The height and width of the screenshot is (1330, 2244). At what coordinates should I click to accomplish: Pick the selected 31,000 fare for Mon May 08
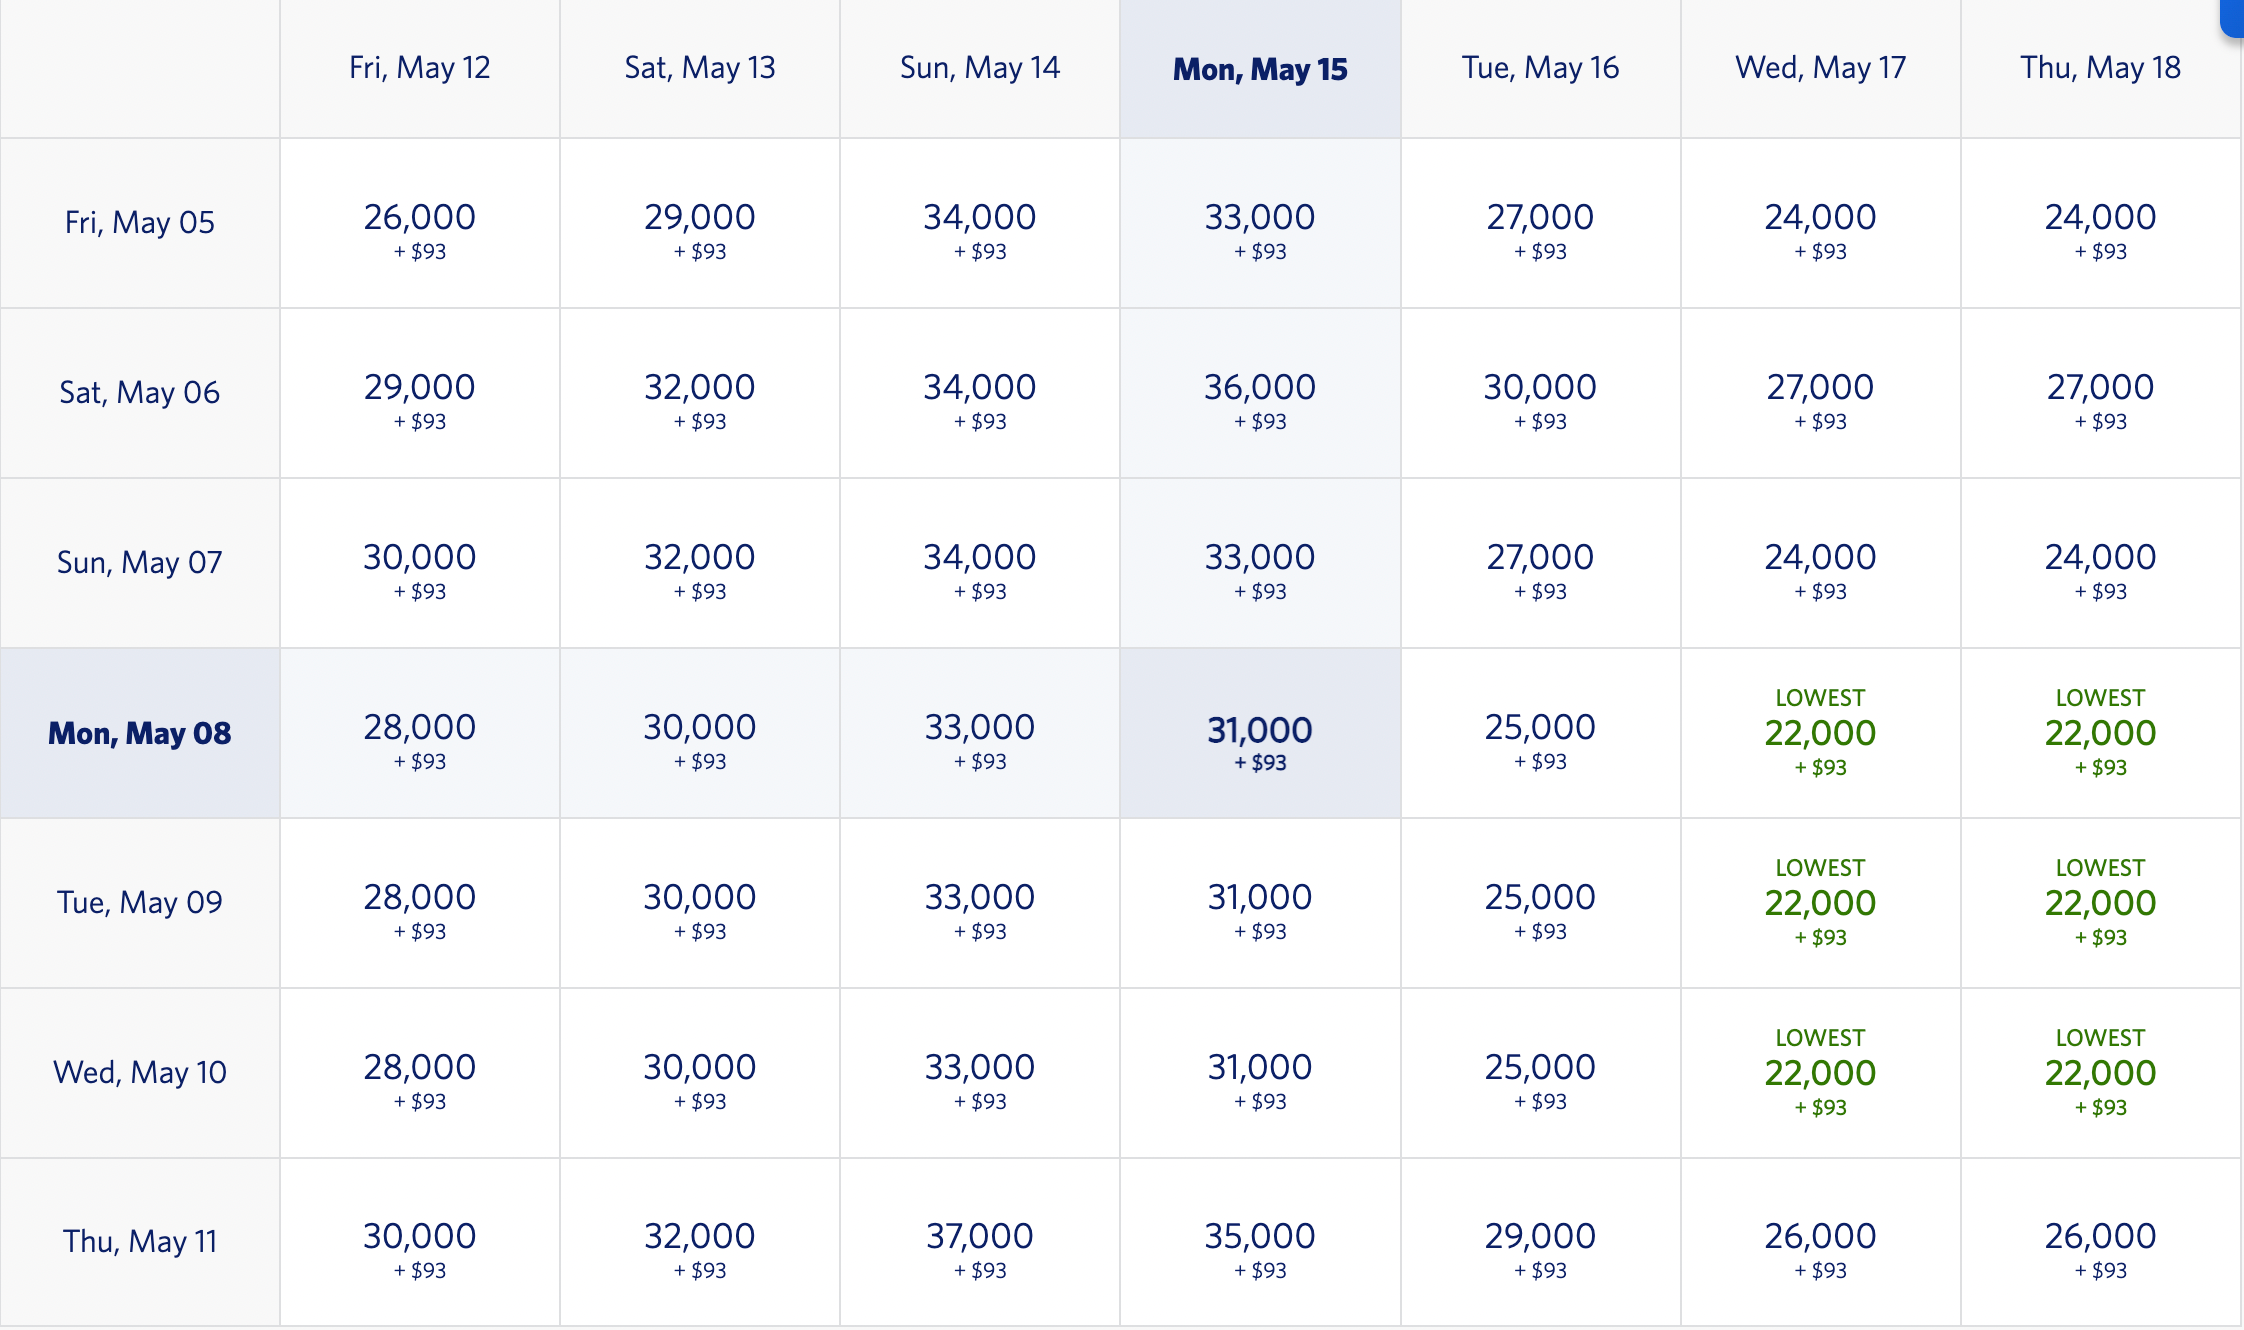point(1259,736)
